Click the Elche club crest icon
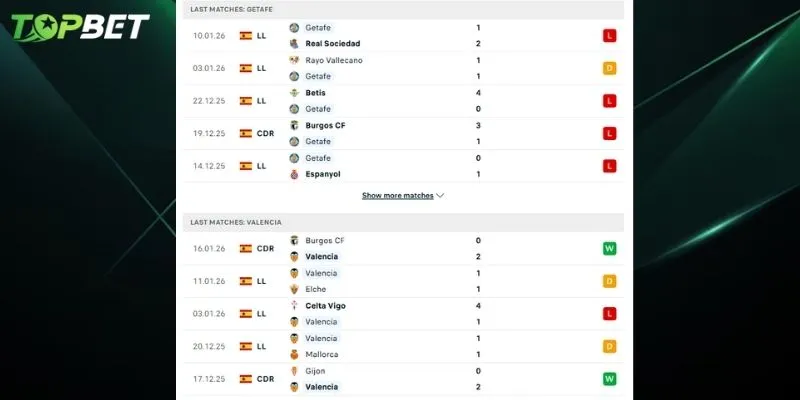 (x=294, y=289)
